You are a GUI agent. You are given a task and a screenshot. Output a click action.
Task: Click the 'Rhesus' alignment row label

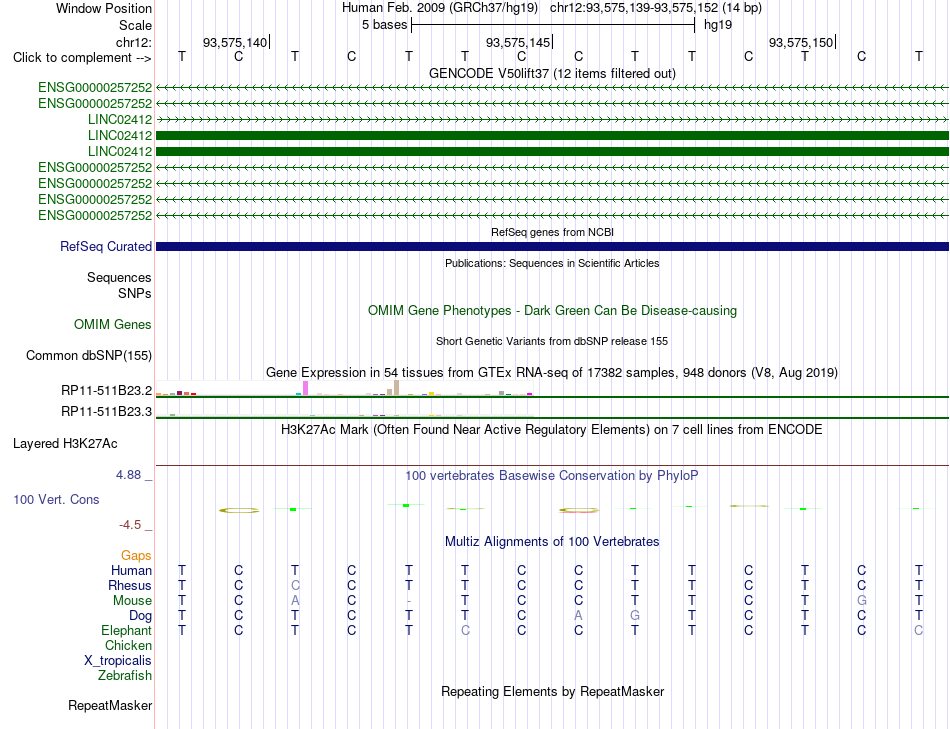[x=130, y=585]
